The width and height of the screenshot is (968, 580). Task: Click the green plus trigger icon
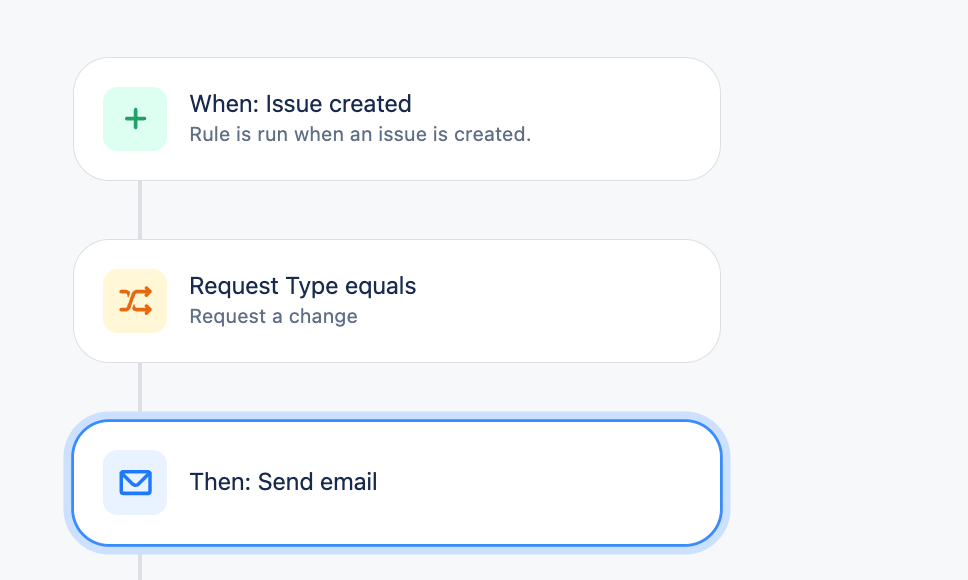tap(135, 119)
